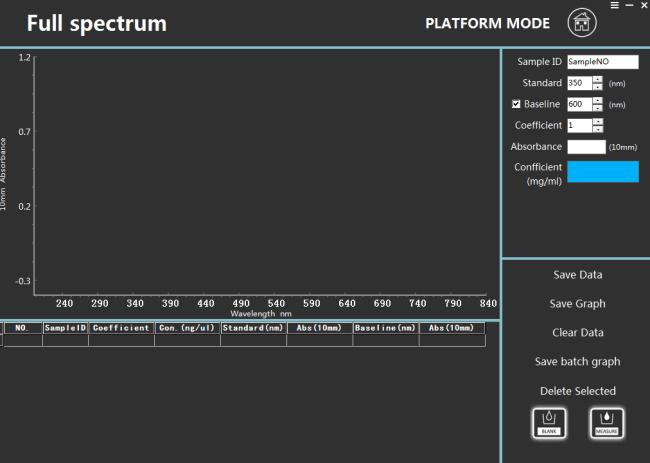The image size is (650, 463).
Task: Decrease the Standard wavelength value
Action: 598,87
